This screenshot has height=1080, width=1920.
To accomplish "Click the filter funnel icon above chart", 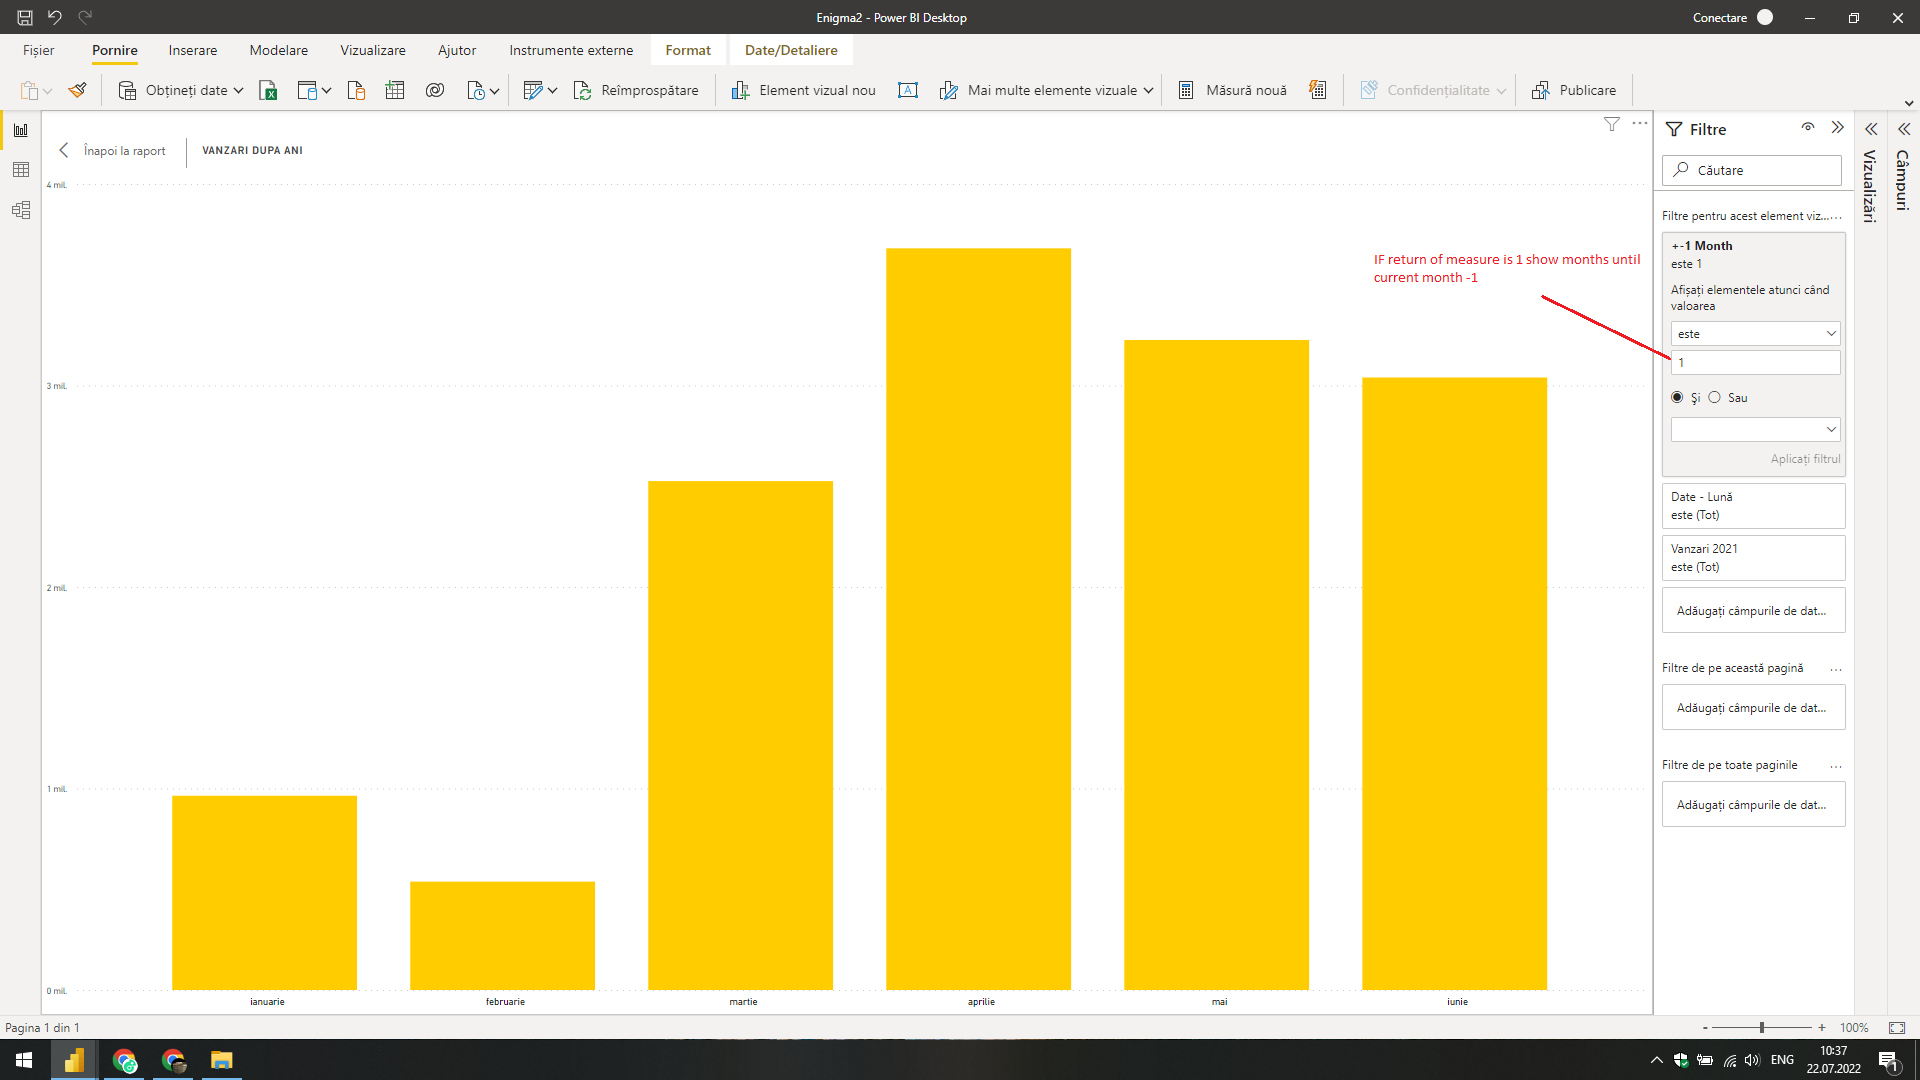I will (x=1612, y=124).
